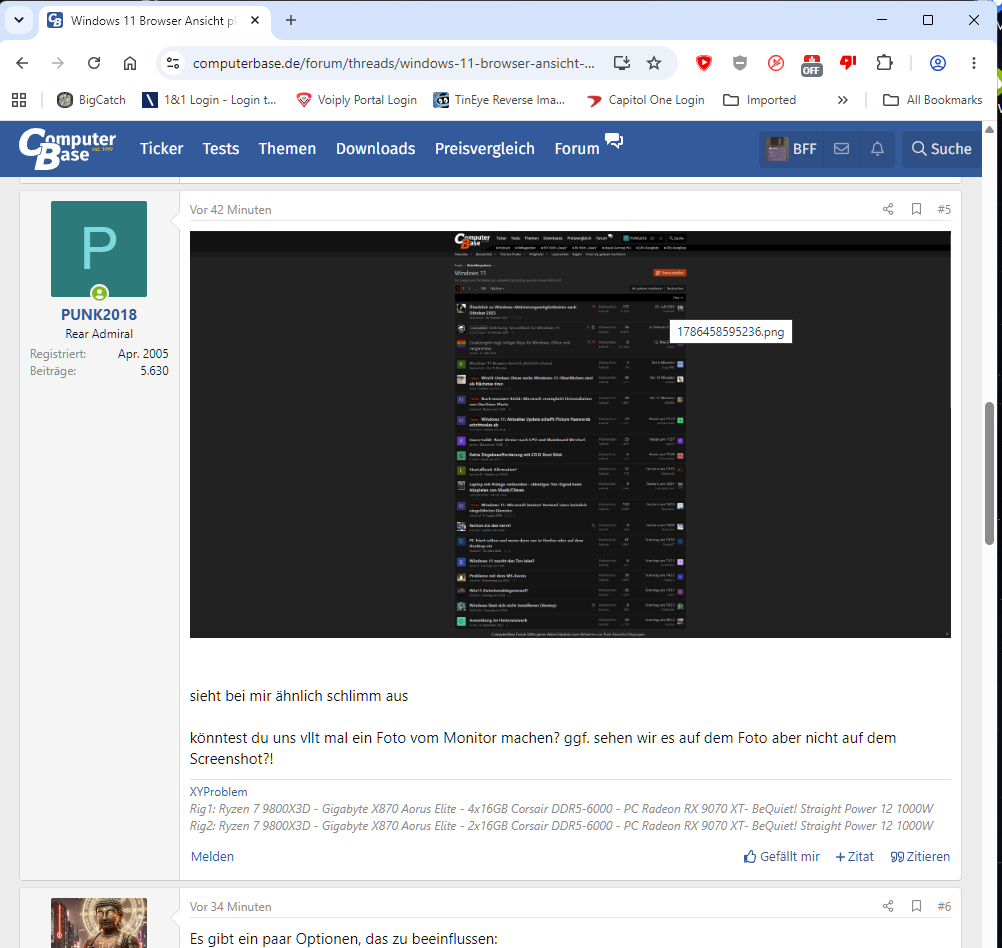Open the Downloads menu item
Image resolution: width=1002 pixels, height=948 pixels.
375,148
